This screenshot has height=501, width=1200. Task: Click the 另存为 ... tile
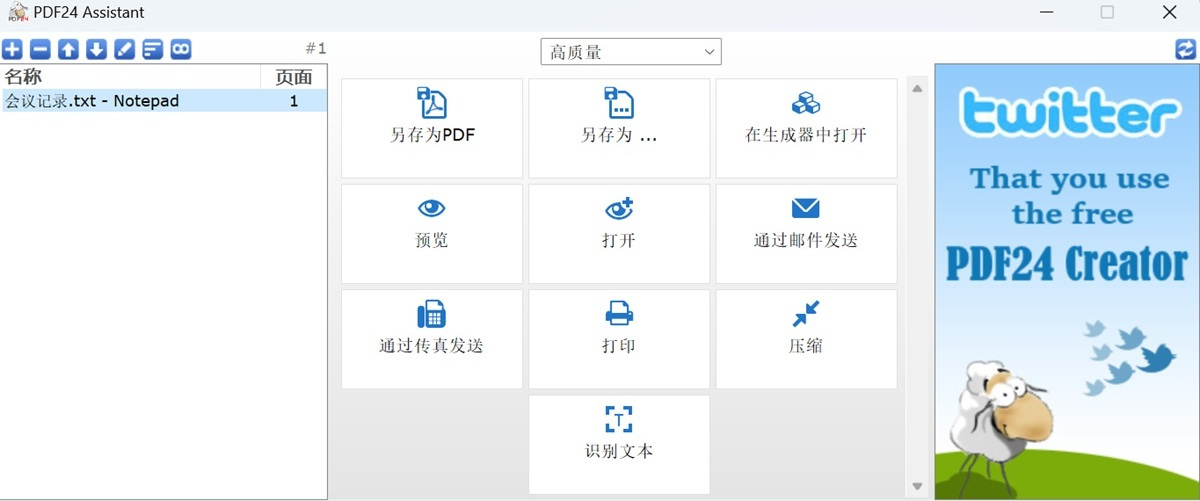pyautogui.click(x=619, y=128)
